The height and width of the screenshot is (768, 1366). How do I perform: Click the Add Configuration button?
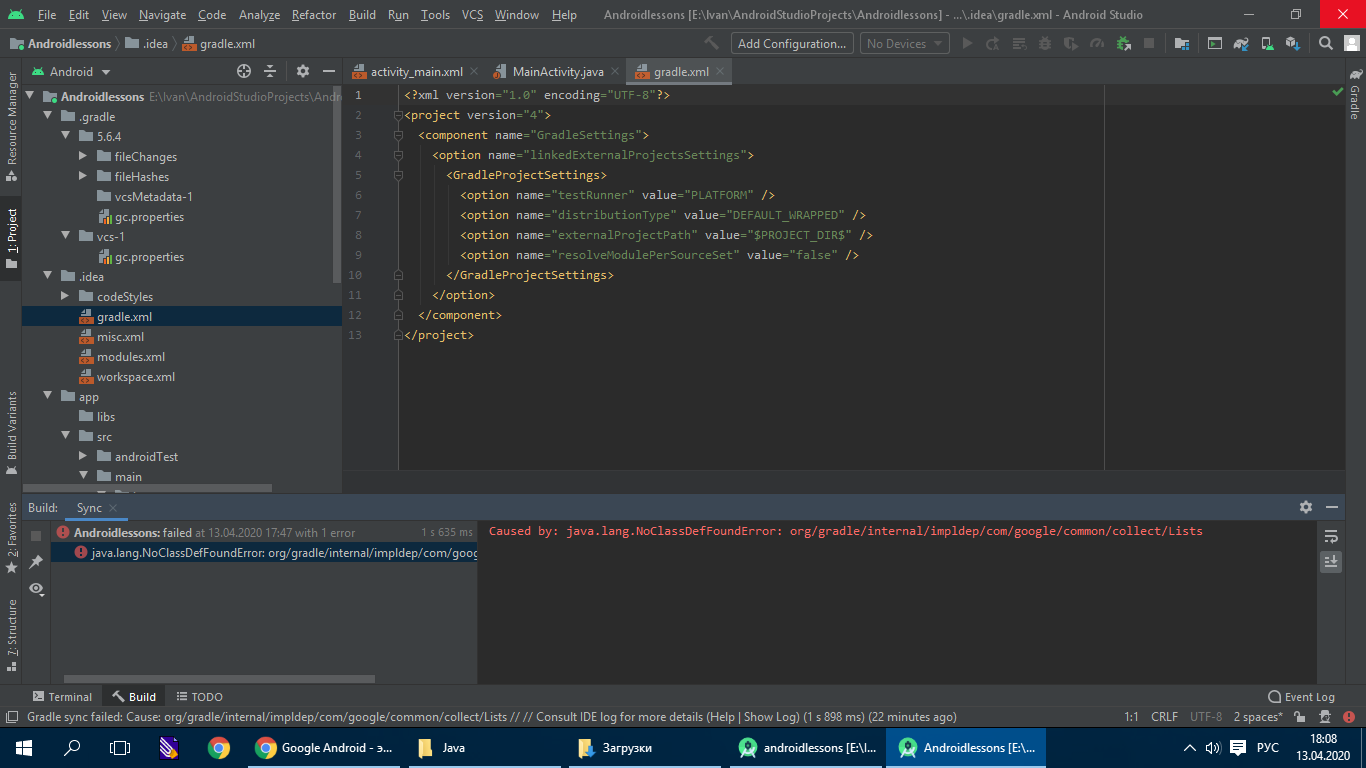pyautogui.click(x=792, y=43)
